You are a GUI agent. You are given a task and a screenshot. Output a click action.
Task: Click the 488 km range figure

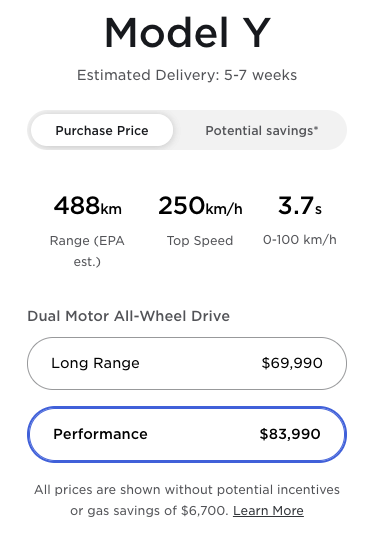(x=87, y=206)
